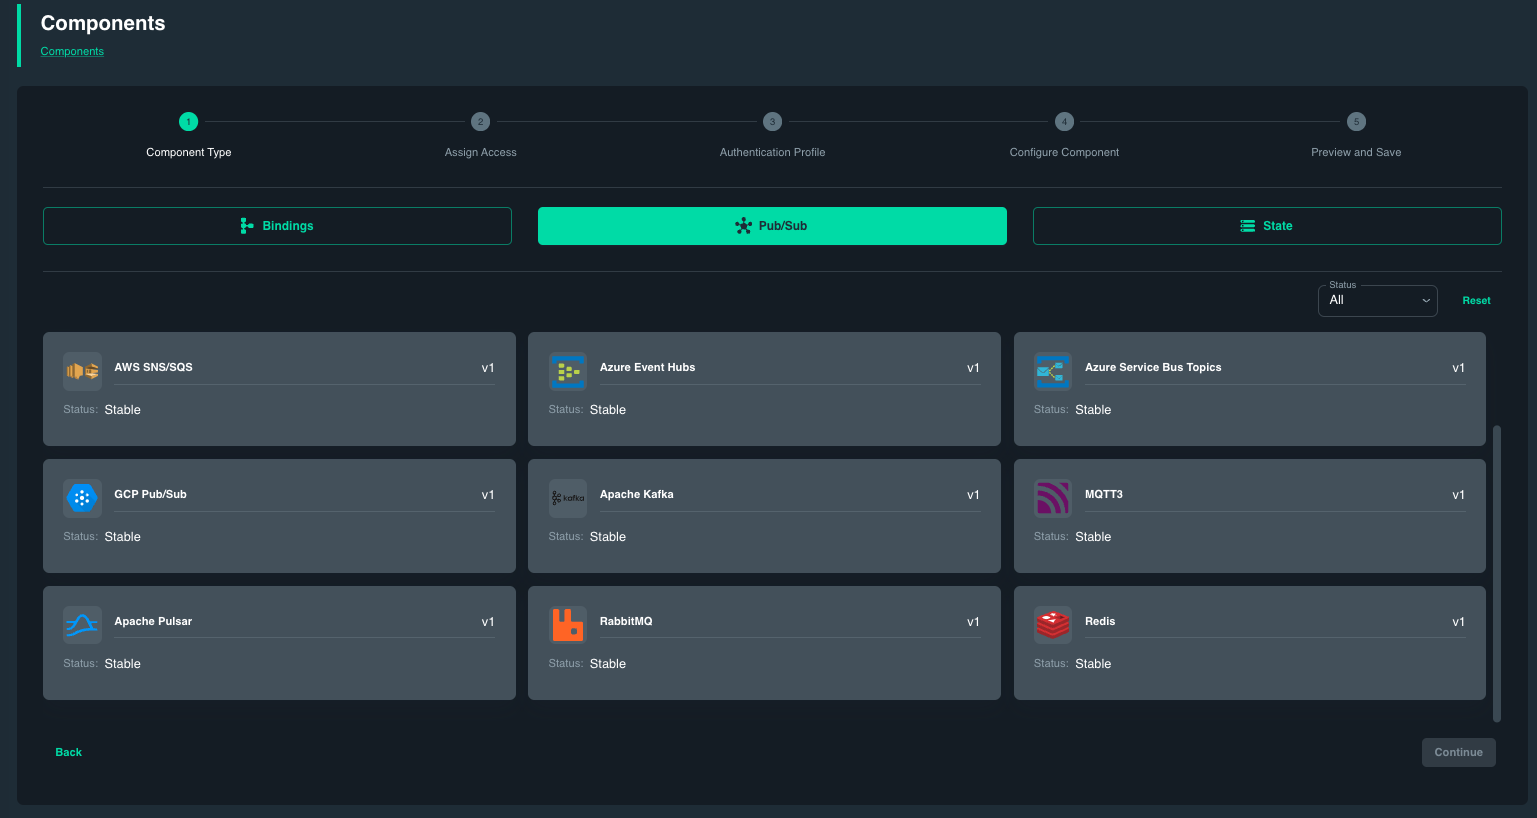The width and height of the screenshot is (1537, 818).
Task: Select the Apache Kafka component name
Action: point(636,494)
